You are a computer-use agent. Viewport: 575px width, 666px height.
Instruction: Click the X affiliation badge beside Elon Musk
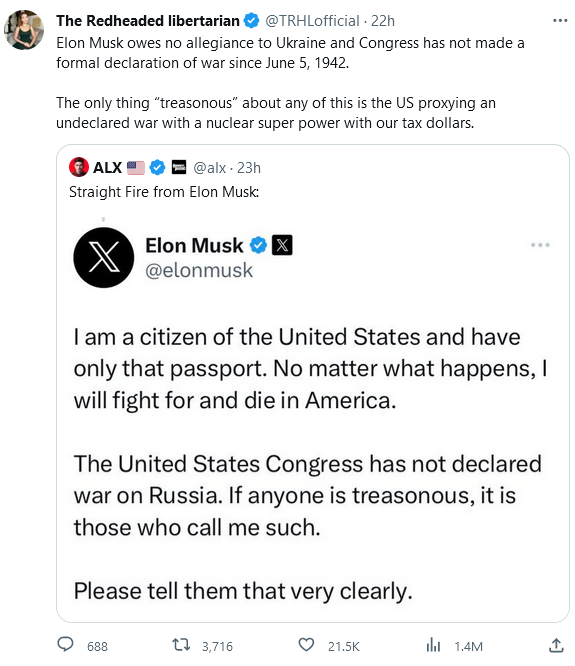pos(282,245)
